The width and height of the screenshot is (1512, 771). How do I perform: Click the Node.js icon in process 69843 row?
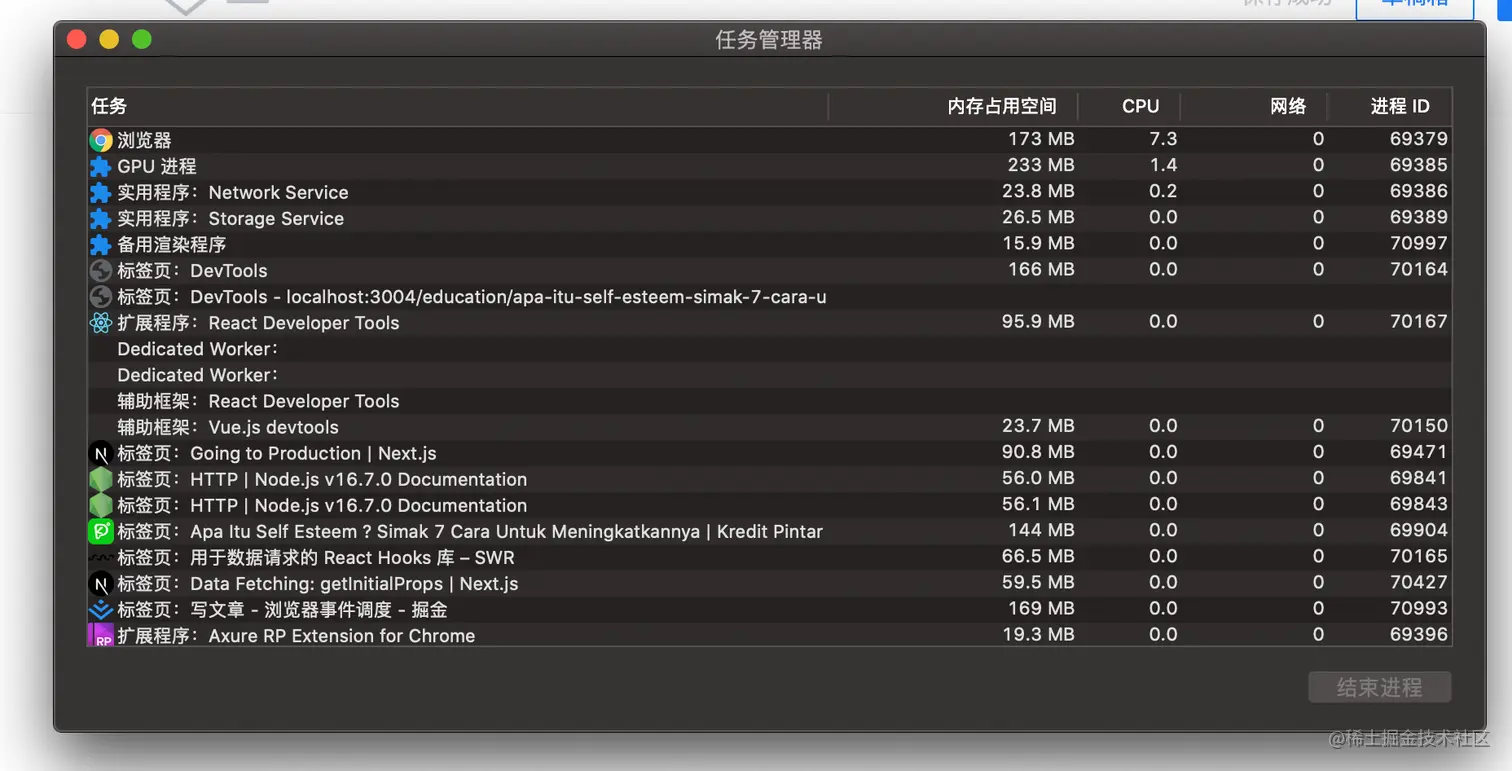100,505
